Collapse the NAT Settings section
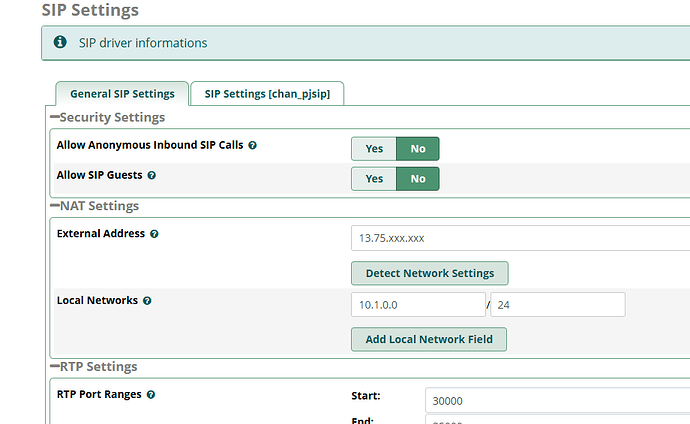 [x=55, y=205]
